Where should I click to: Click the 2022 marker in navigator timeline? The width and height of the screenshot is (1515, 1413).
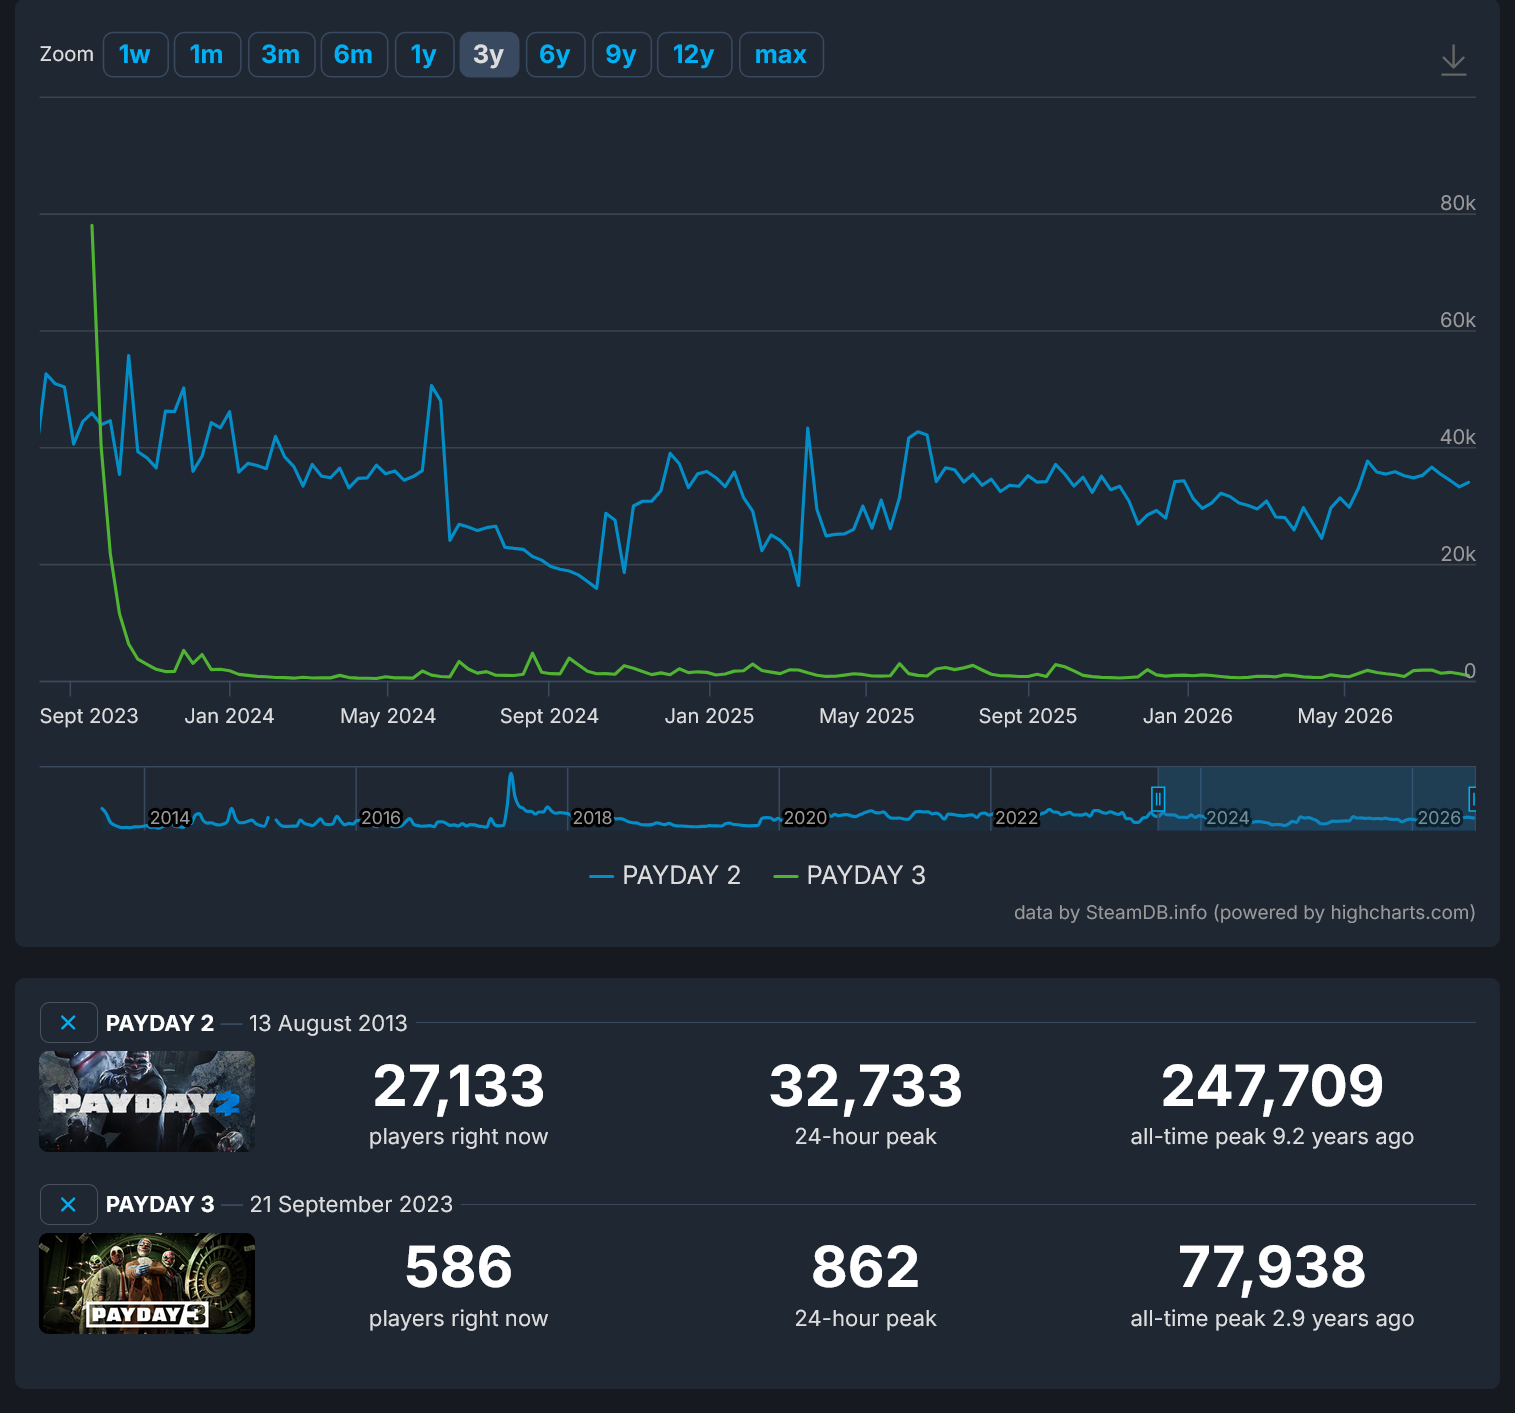pos(1017,818)
